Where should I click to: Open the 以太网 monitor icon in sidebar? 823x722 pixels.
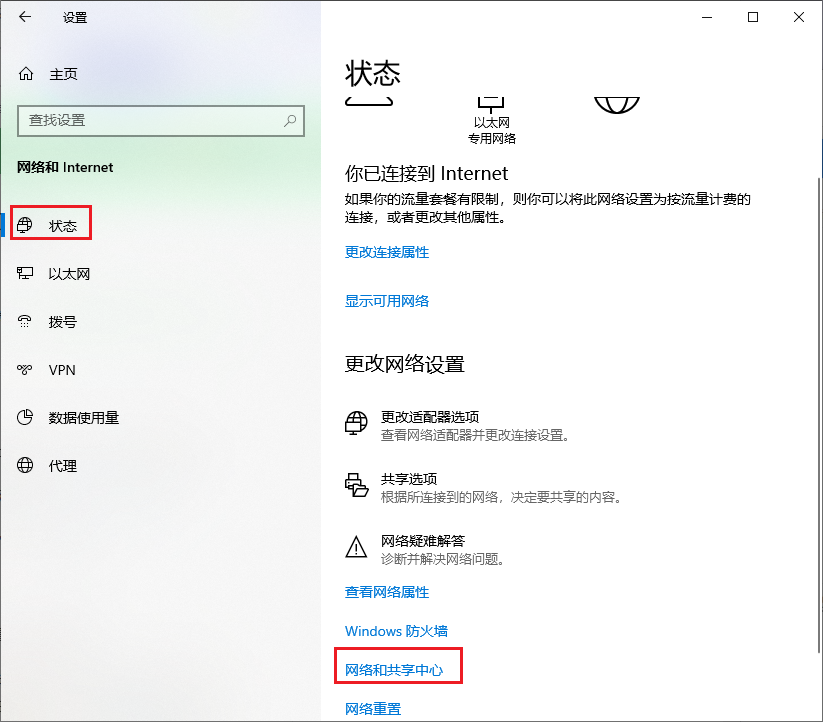[25, 273]
